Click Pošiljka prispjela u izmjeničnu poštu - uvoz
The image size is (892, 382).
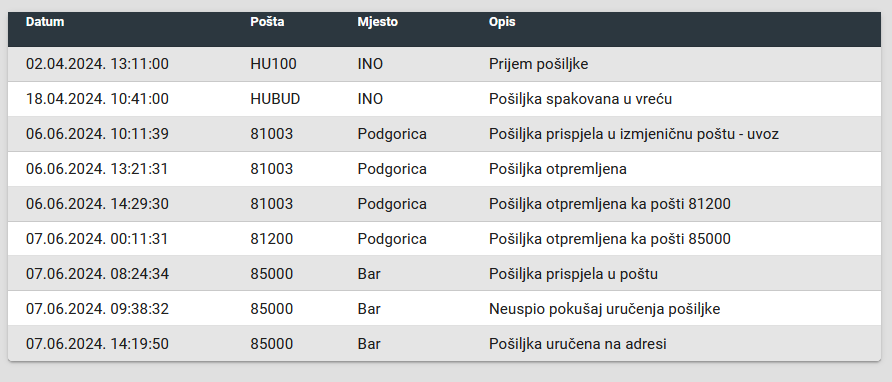(x=634, y=134)
